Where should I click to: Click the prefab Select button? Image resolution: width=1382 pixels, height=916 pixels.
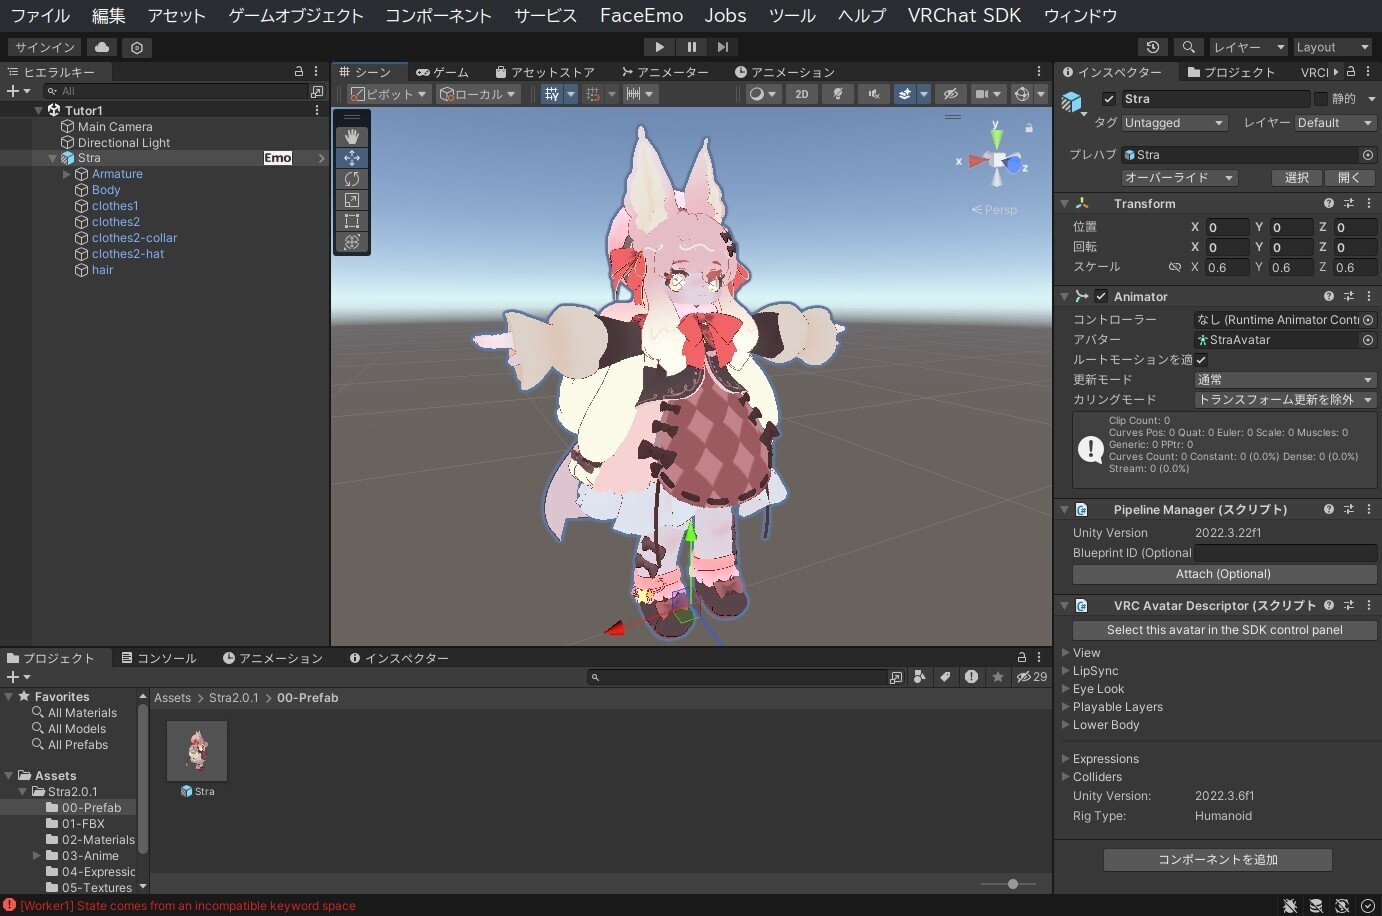tap(1297, 178)
